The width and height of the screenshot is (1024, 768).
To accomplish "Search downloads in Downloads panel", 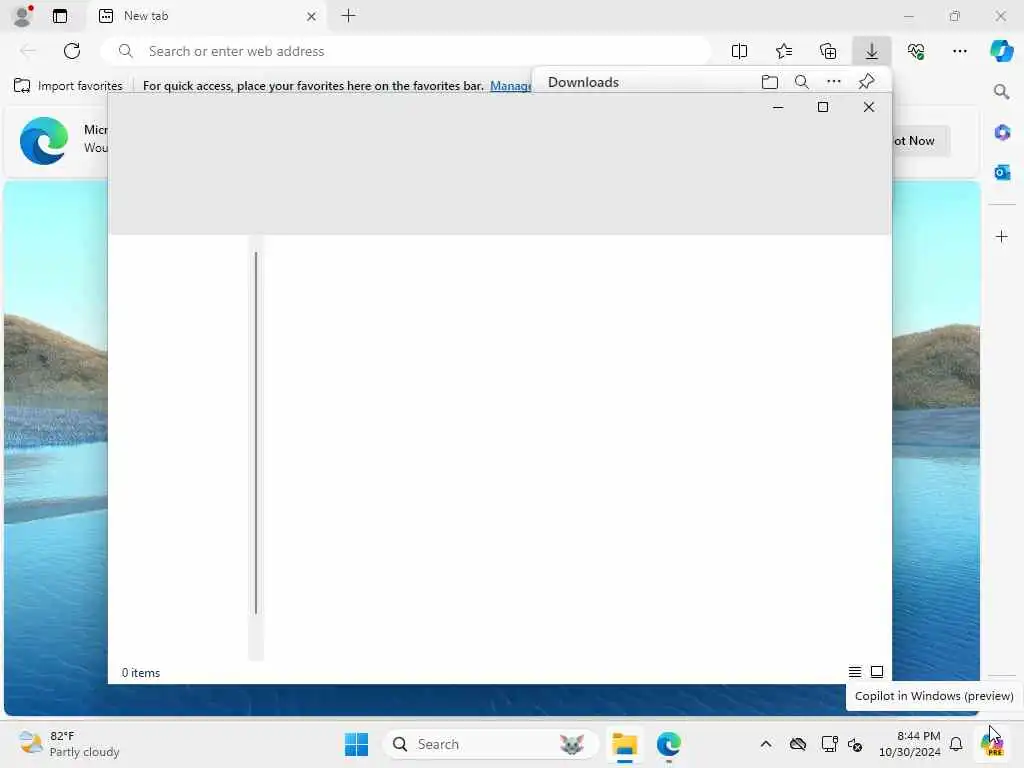I will [801, 82].
